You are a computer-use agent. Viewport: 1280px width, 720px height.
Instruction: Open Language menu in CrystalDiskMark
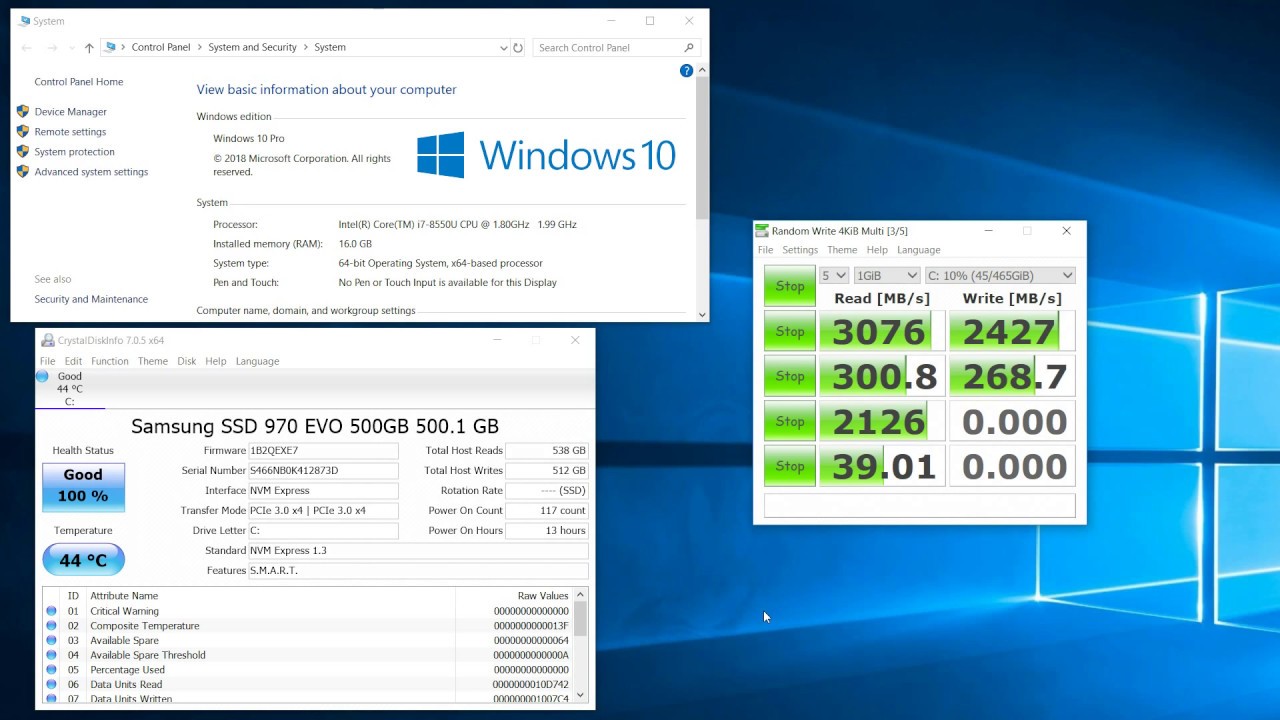918,250
